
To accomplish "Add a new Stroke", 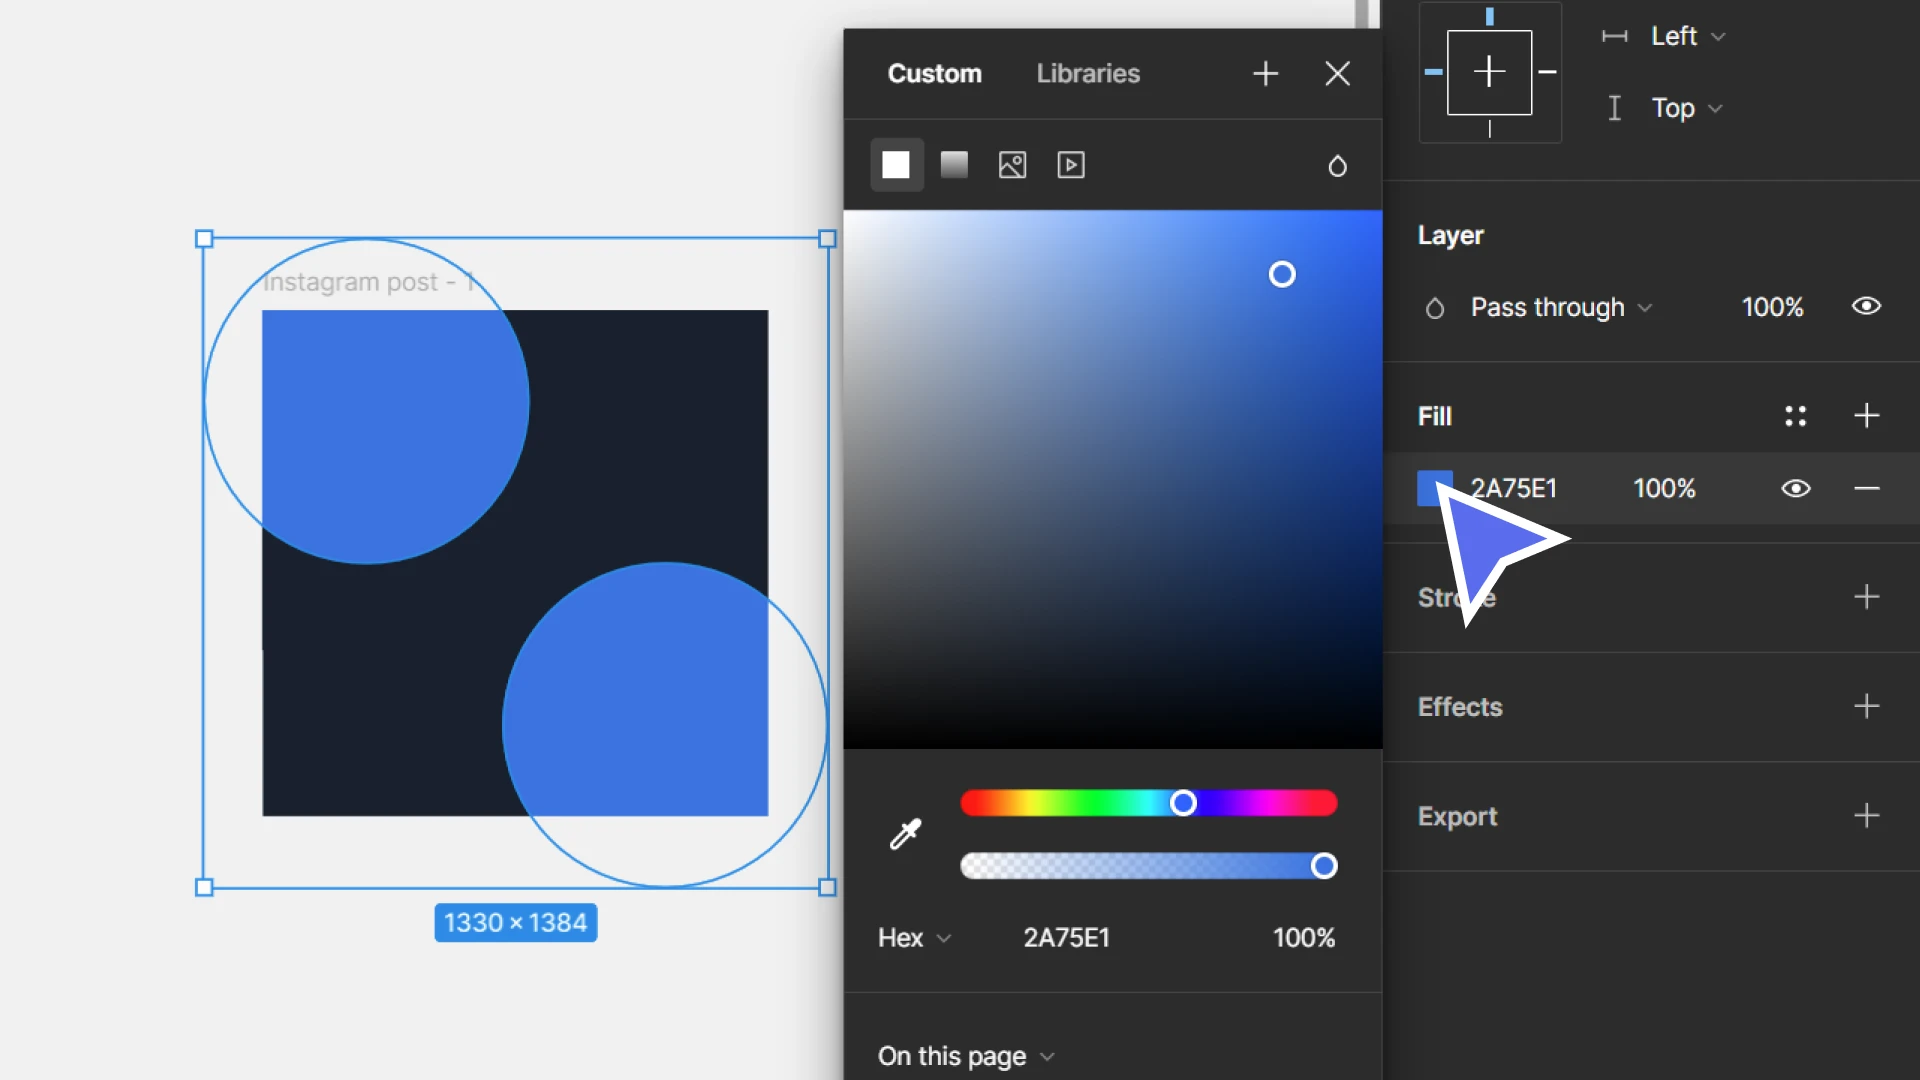I will (1867, 598).
